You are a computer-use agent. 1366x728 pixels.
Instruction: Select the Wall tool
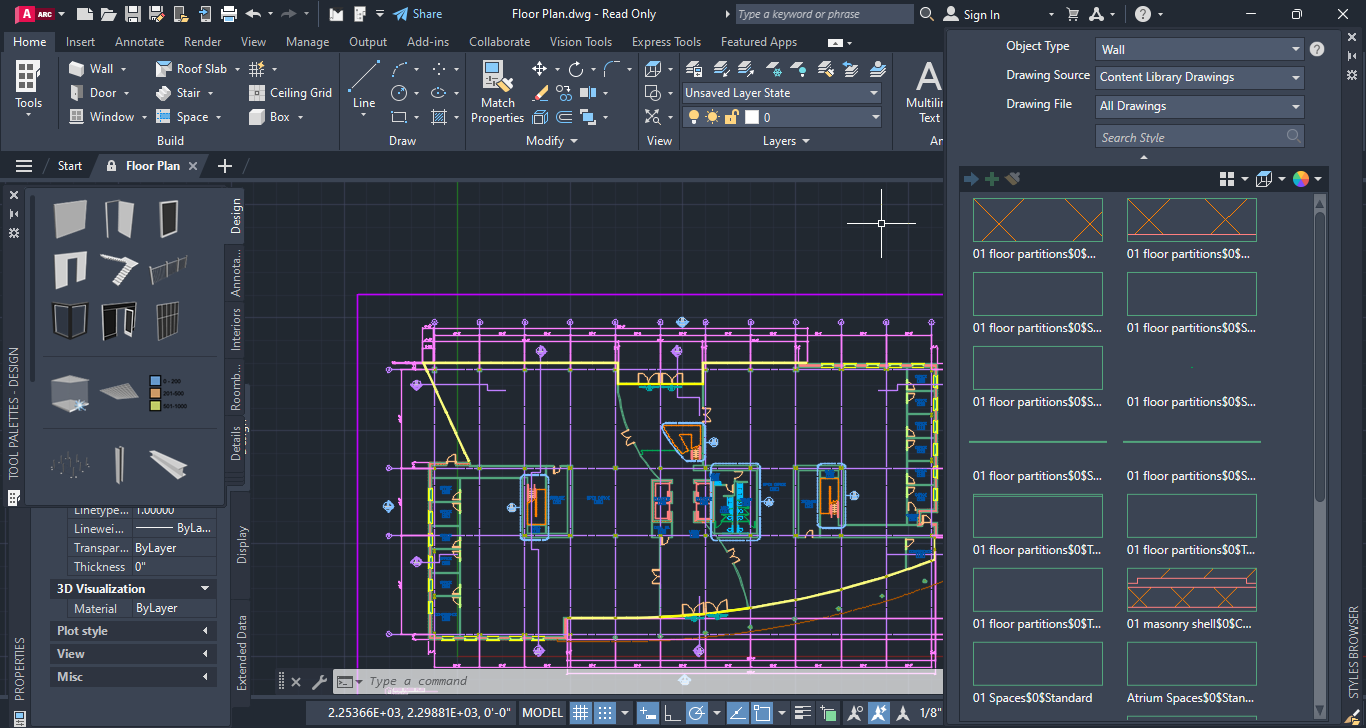92,68
